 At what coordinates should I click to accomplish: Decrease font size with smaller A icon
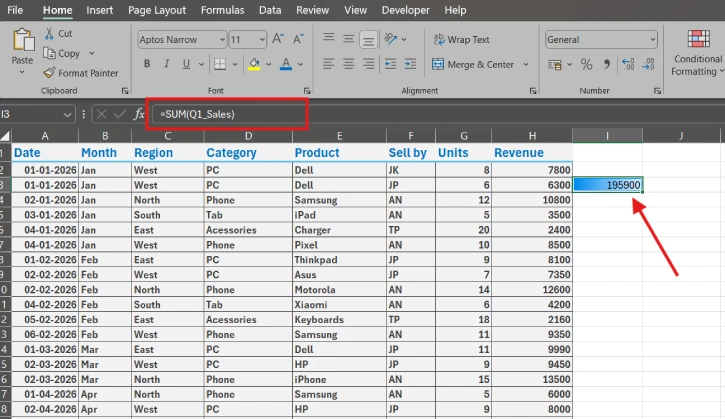pos(299,39)
